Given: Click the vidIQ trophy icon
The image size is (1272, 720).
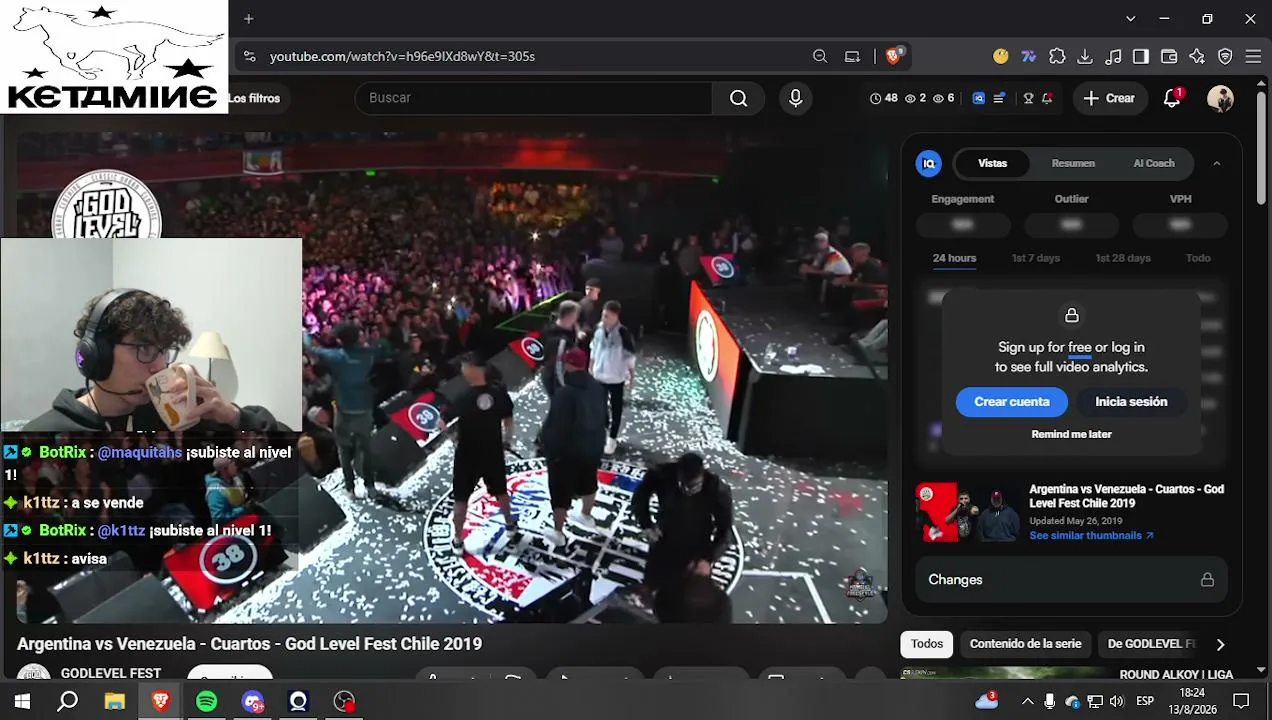Looking at the screenshot, I should 1028,98.
